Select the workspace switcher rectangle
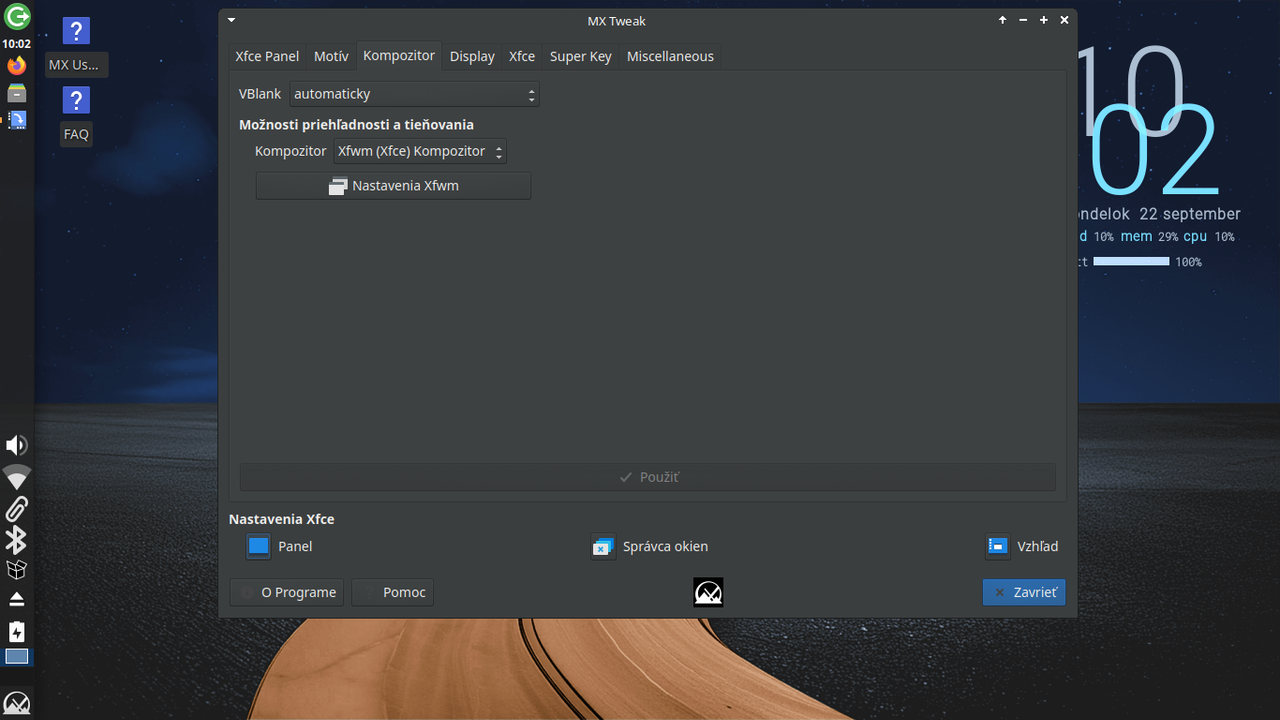Viewport: 1280px width, 720px height. pyautogui.click(x=17, y=657)
